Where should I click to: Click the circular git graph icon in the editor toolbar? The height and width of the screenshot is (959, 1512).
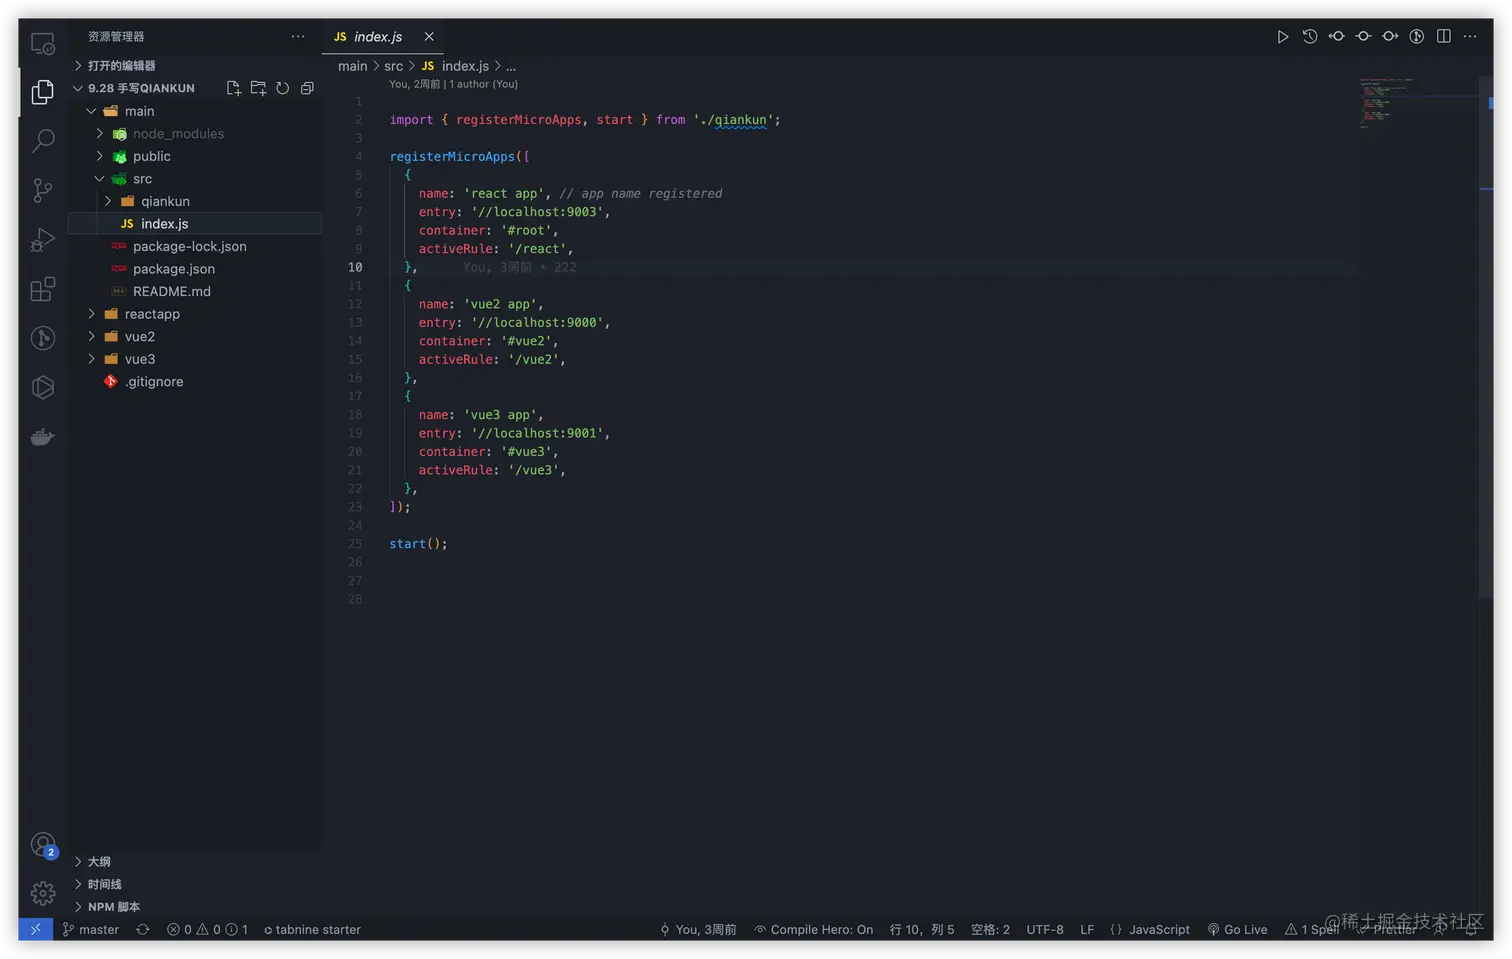point(1417,36)
